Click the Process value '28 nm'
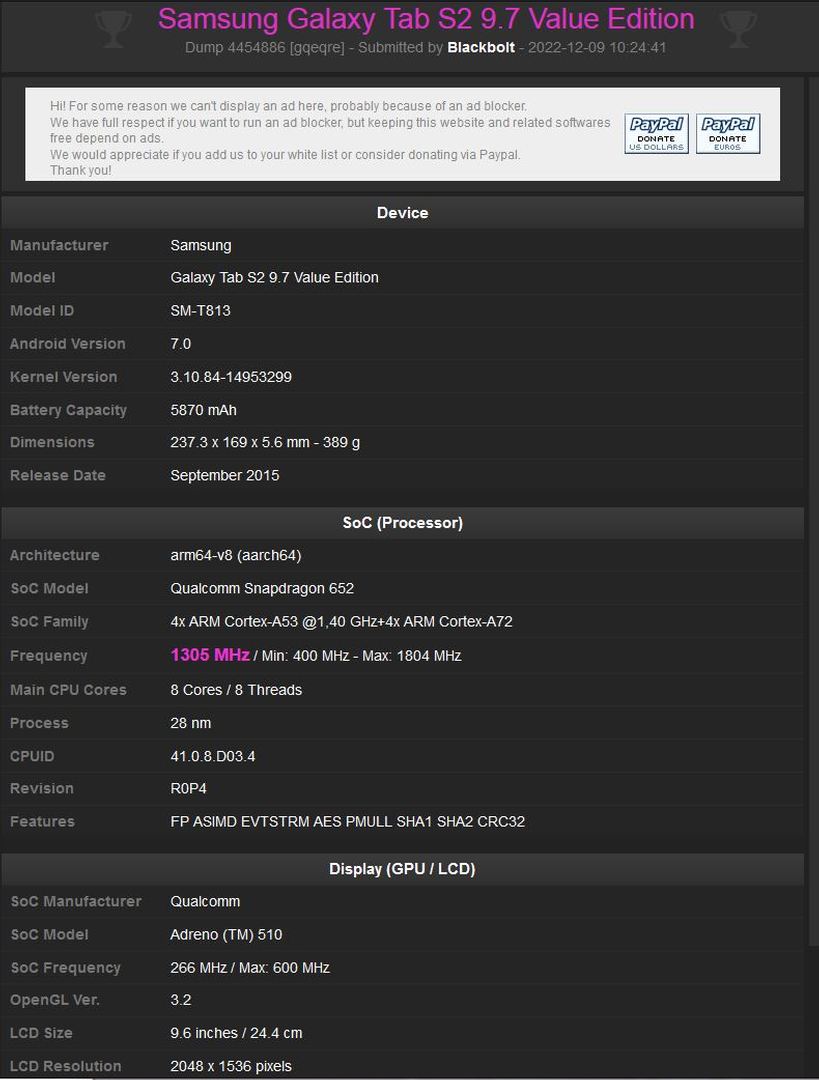819x1080 pixels. point(191,723)
